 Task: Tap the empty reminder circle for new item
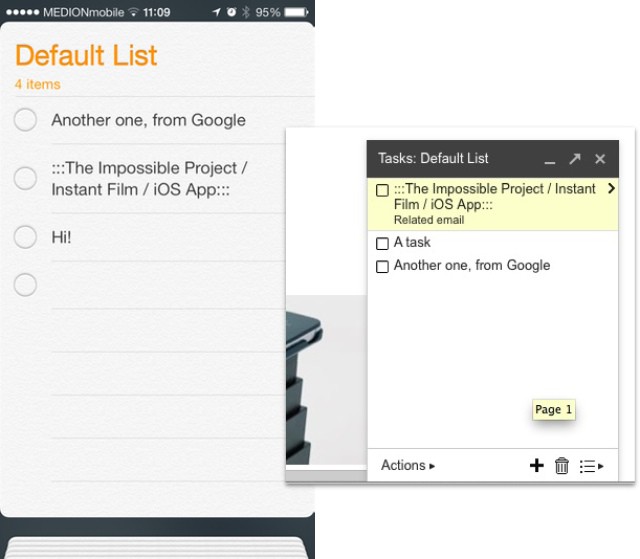point(25,285)
